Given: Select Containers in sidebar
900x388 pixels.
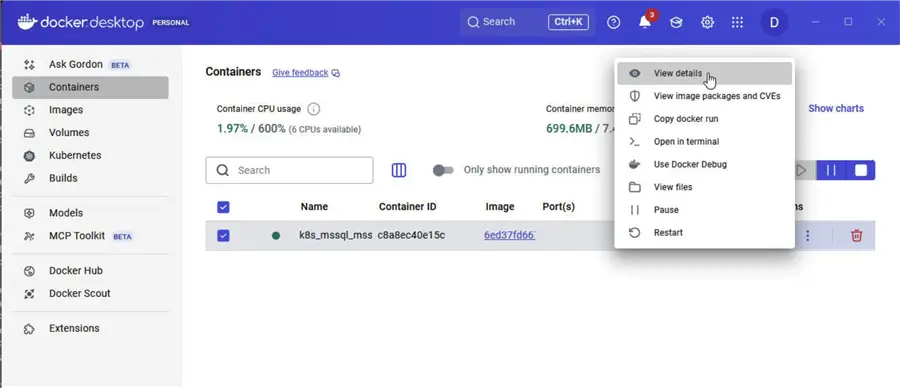Looking at the screenshot, I should 90,87.
